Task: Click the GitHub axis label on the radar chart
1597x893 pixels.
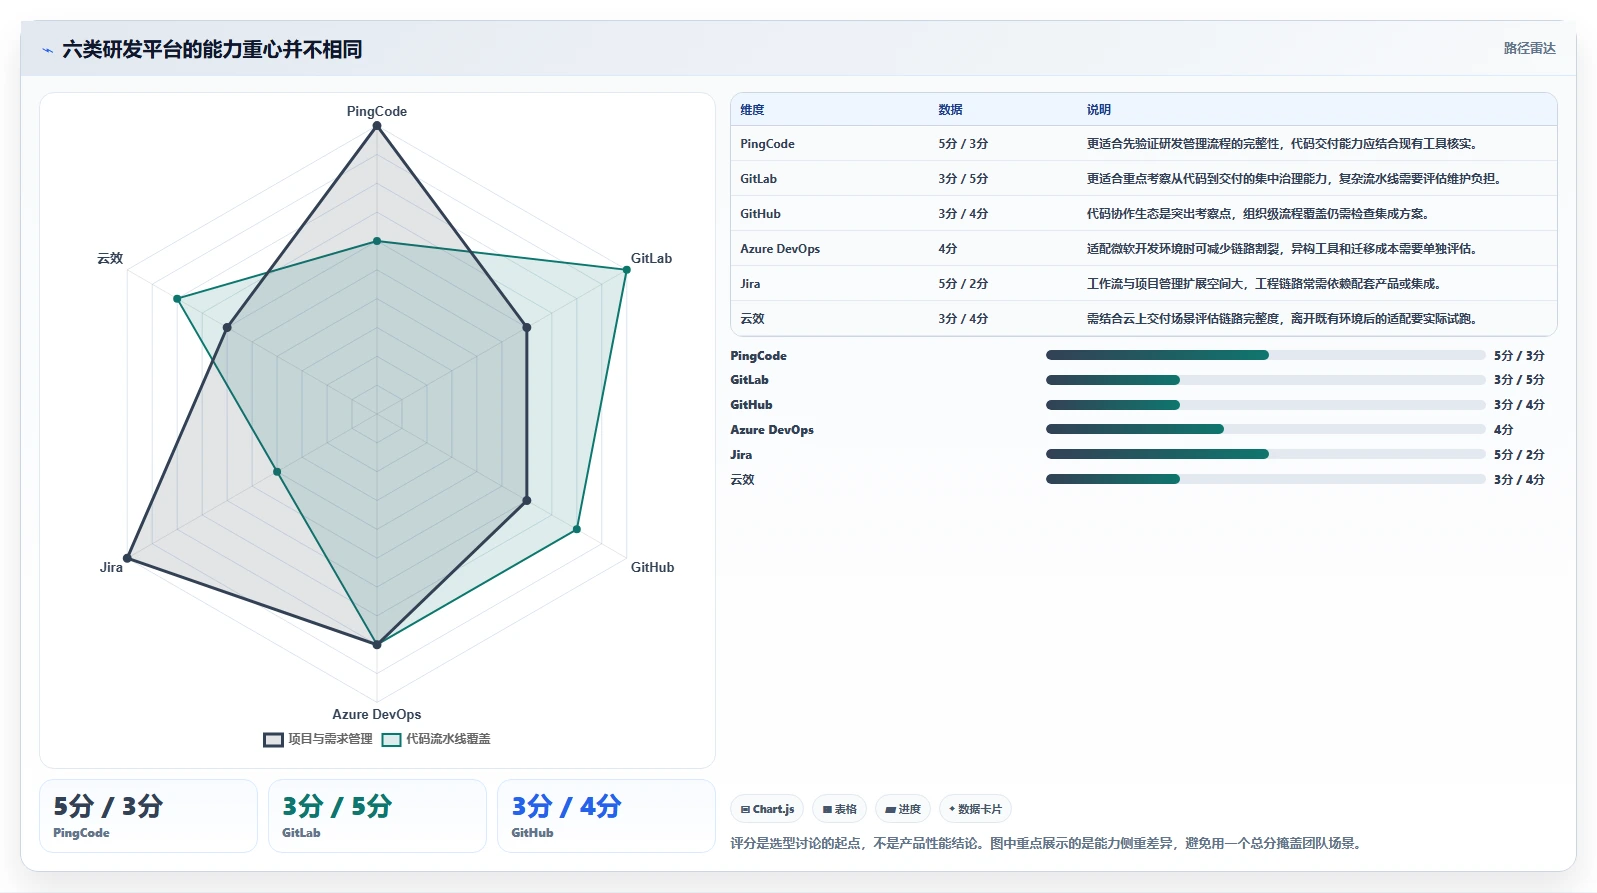Action: [x=652, y=567]
